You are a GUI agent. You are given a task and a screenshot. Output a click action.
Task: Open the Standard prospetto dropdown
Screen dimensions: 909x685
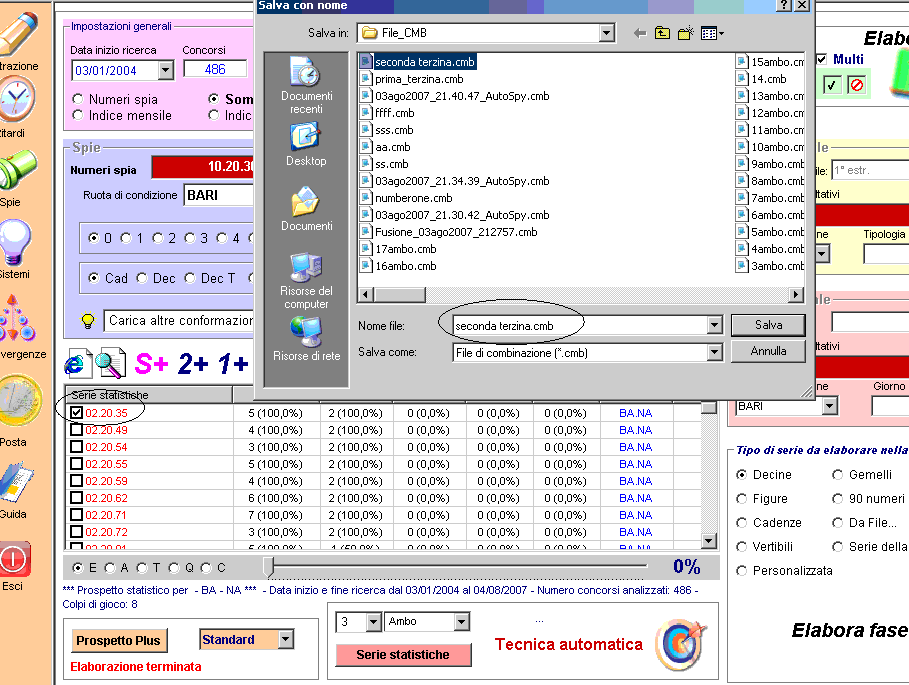285,639
